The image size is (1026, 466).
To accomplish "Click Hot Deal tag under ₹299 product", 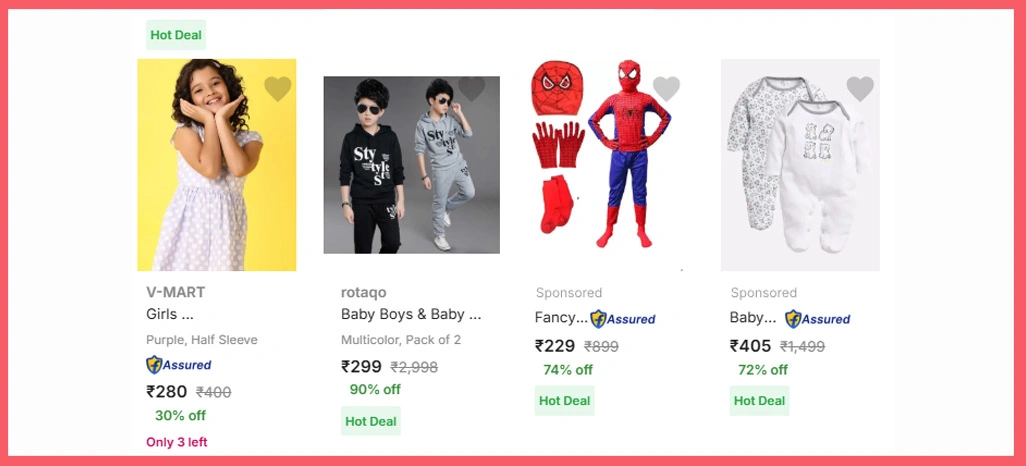I will [371, 421].
